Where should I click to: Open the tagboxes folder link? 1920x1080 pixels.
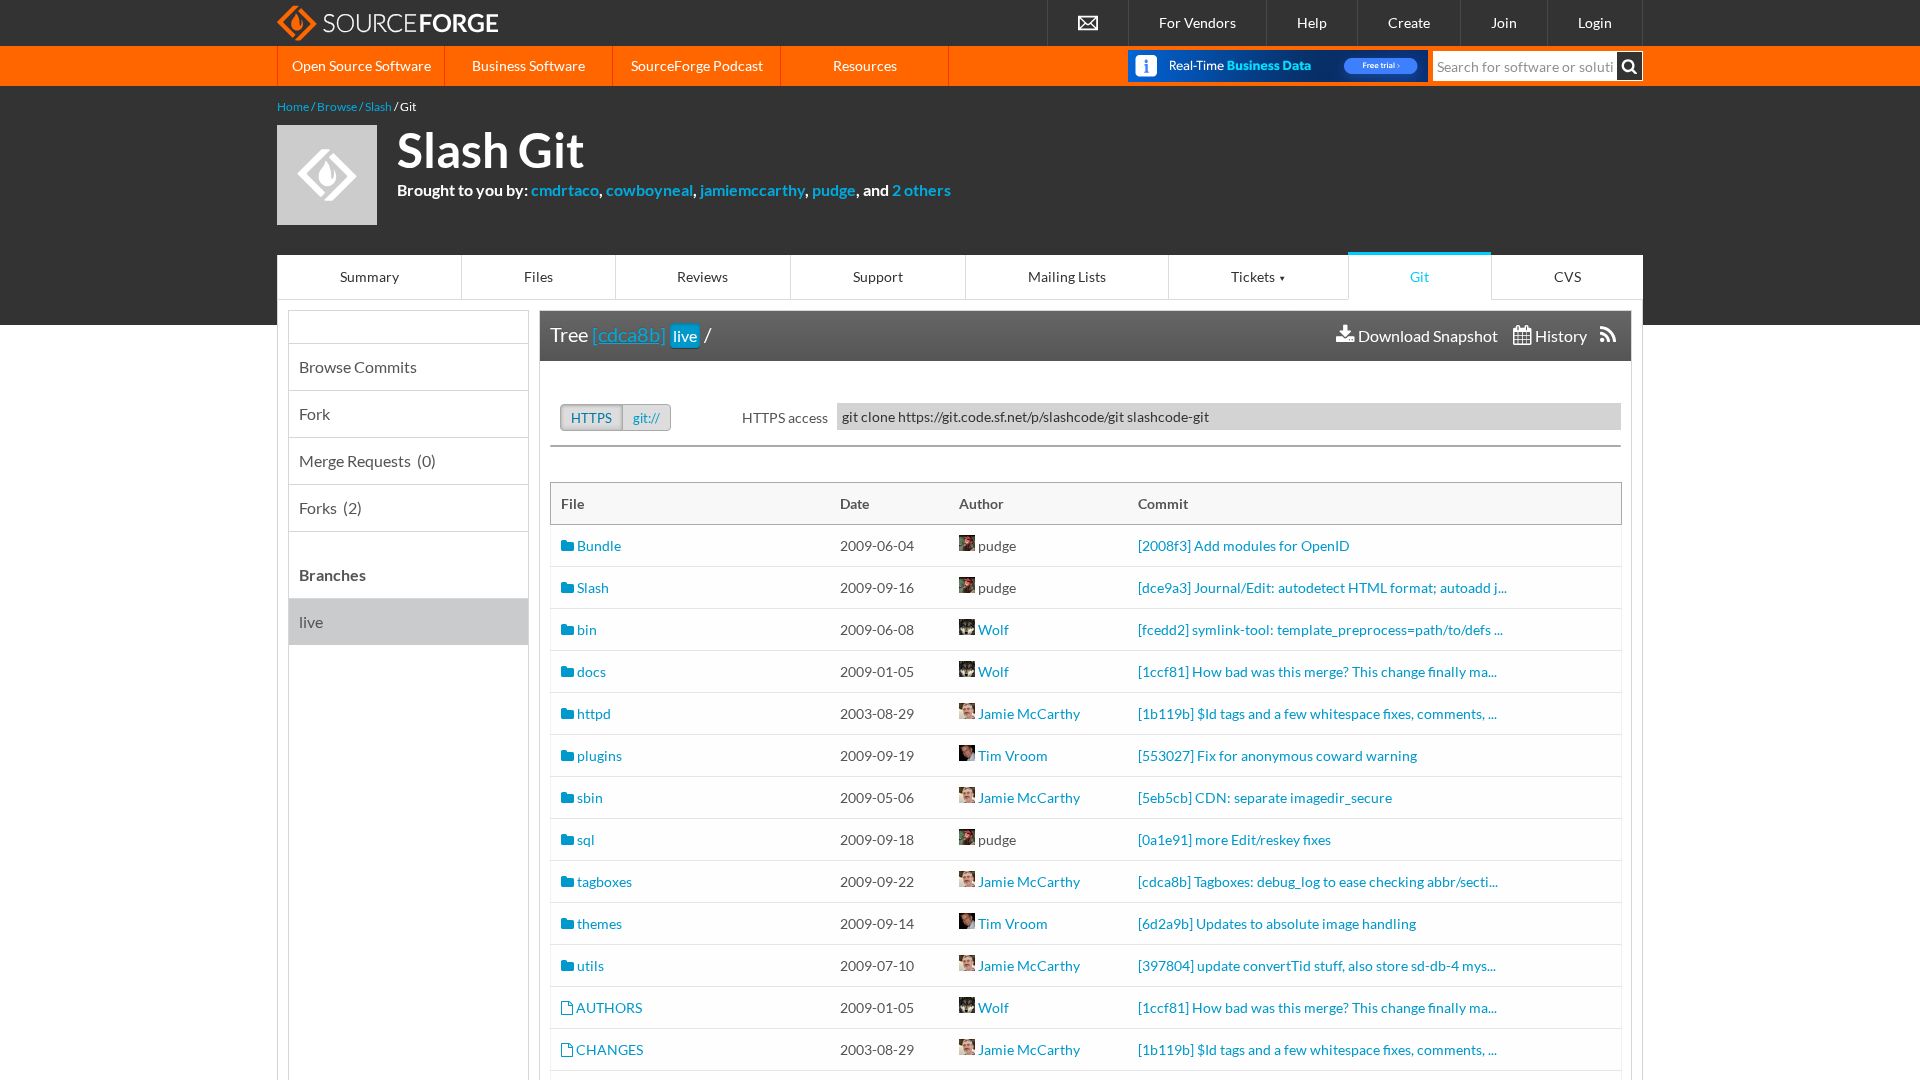click(x=604, y=882)
